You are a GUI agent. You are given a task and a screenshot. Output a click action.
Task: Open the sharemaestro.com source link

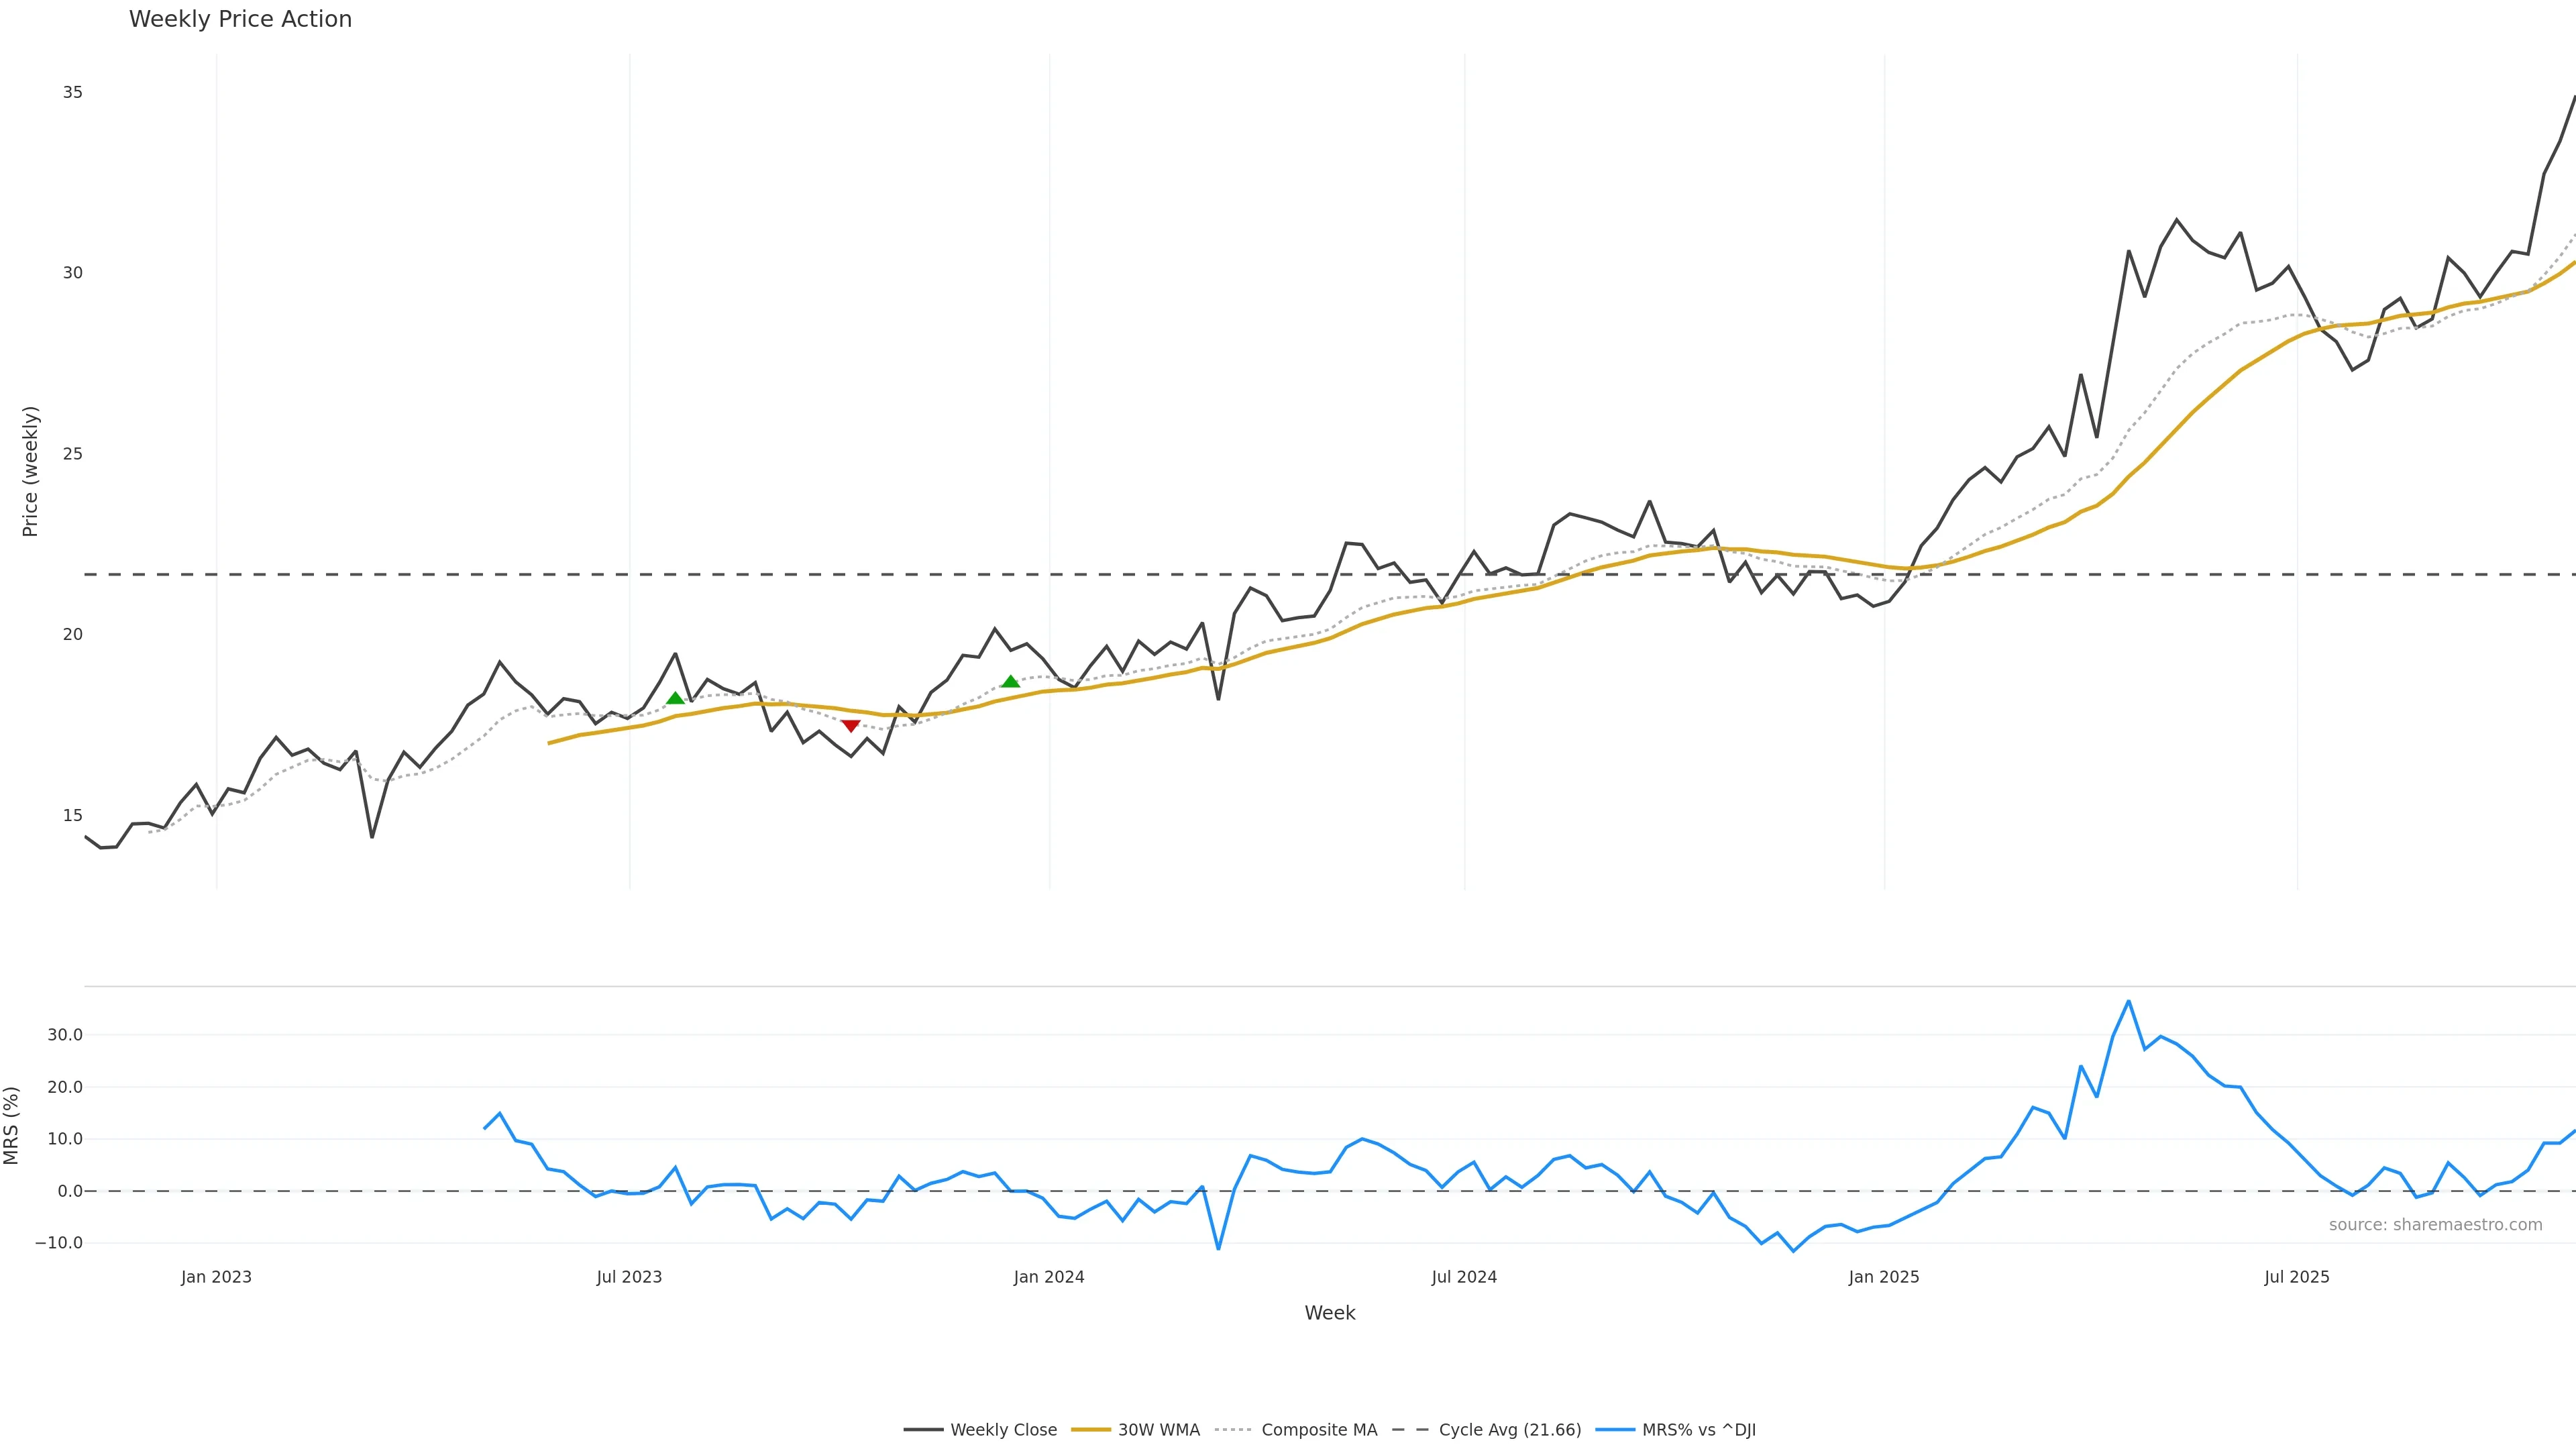pos(2435,1225)
